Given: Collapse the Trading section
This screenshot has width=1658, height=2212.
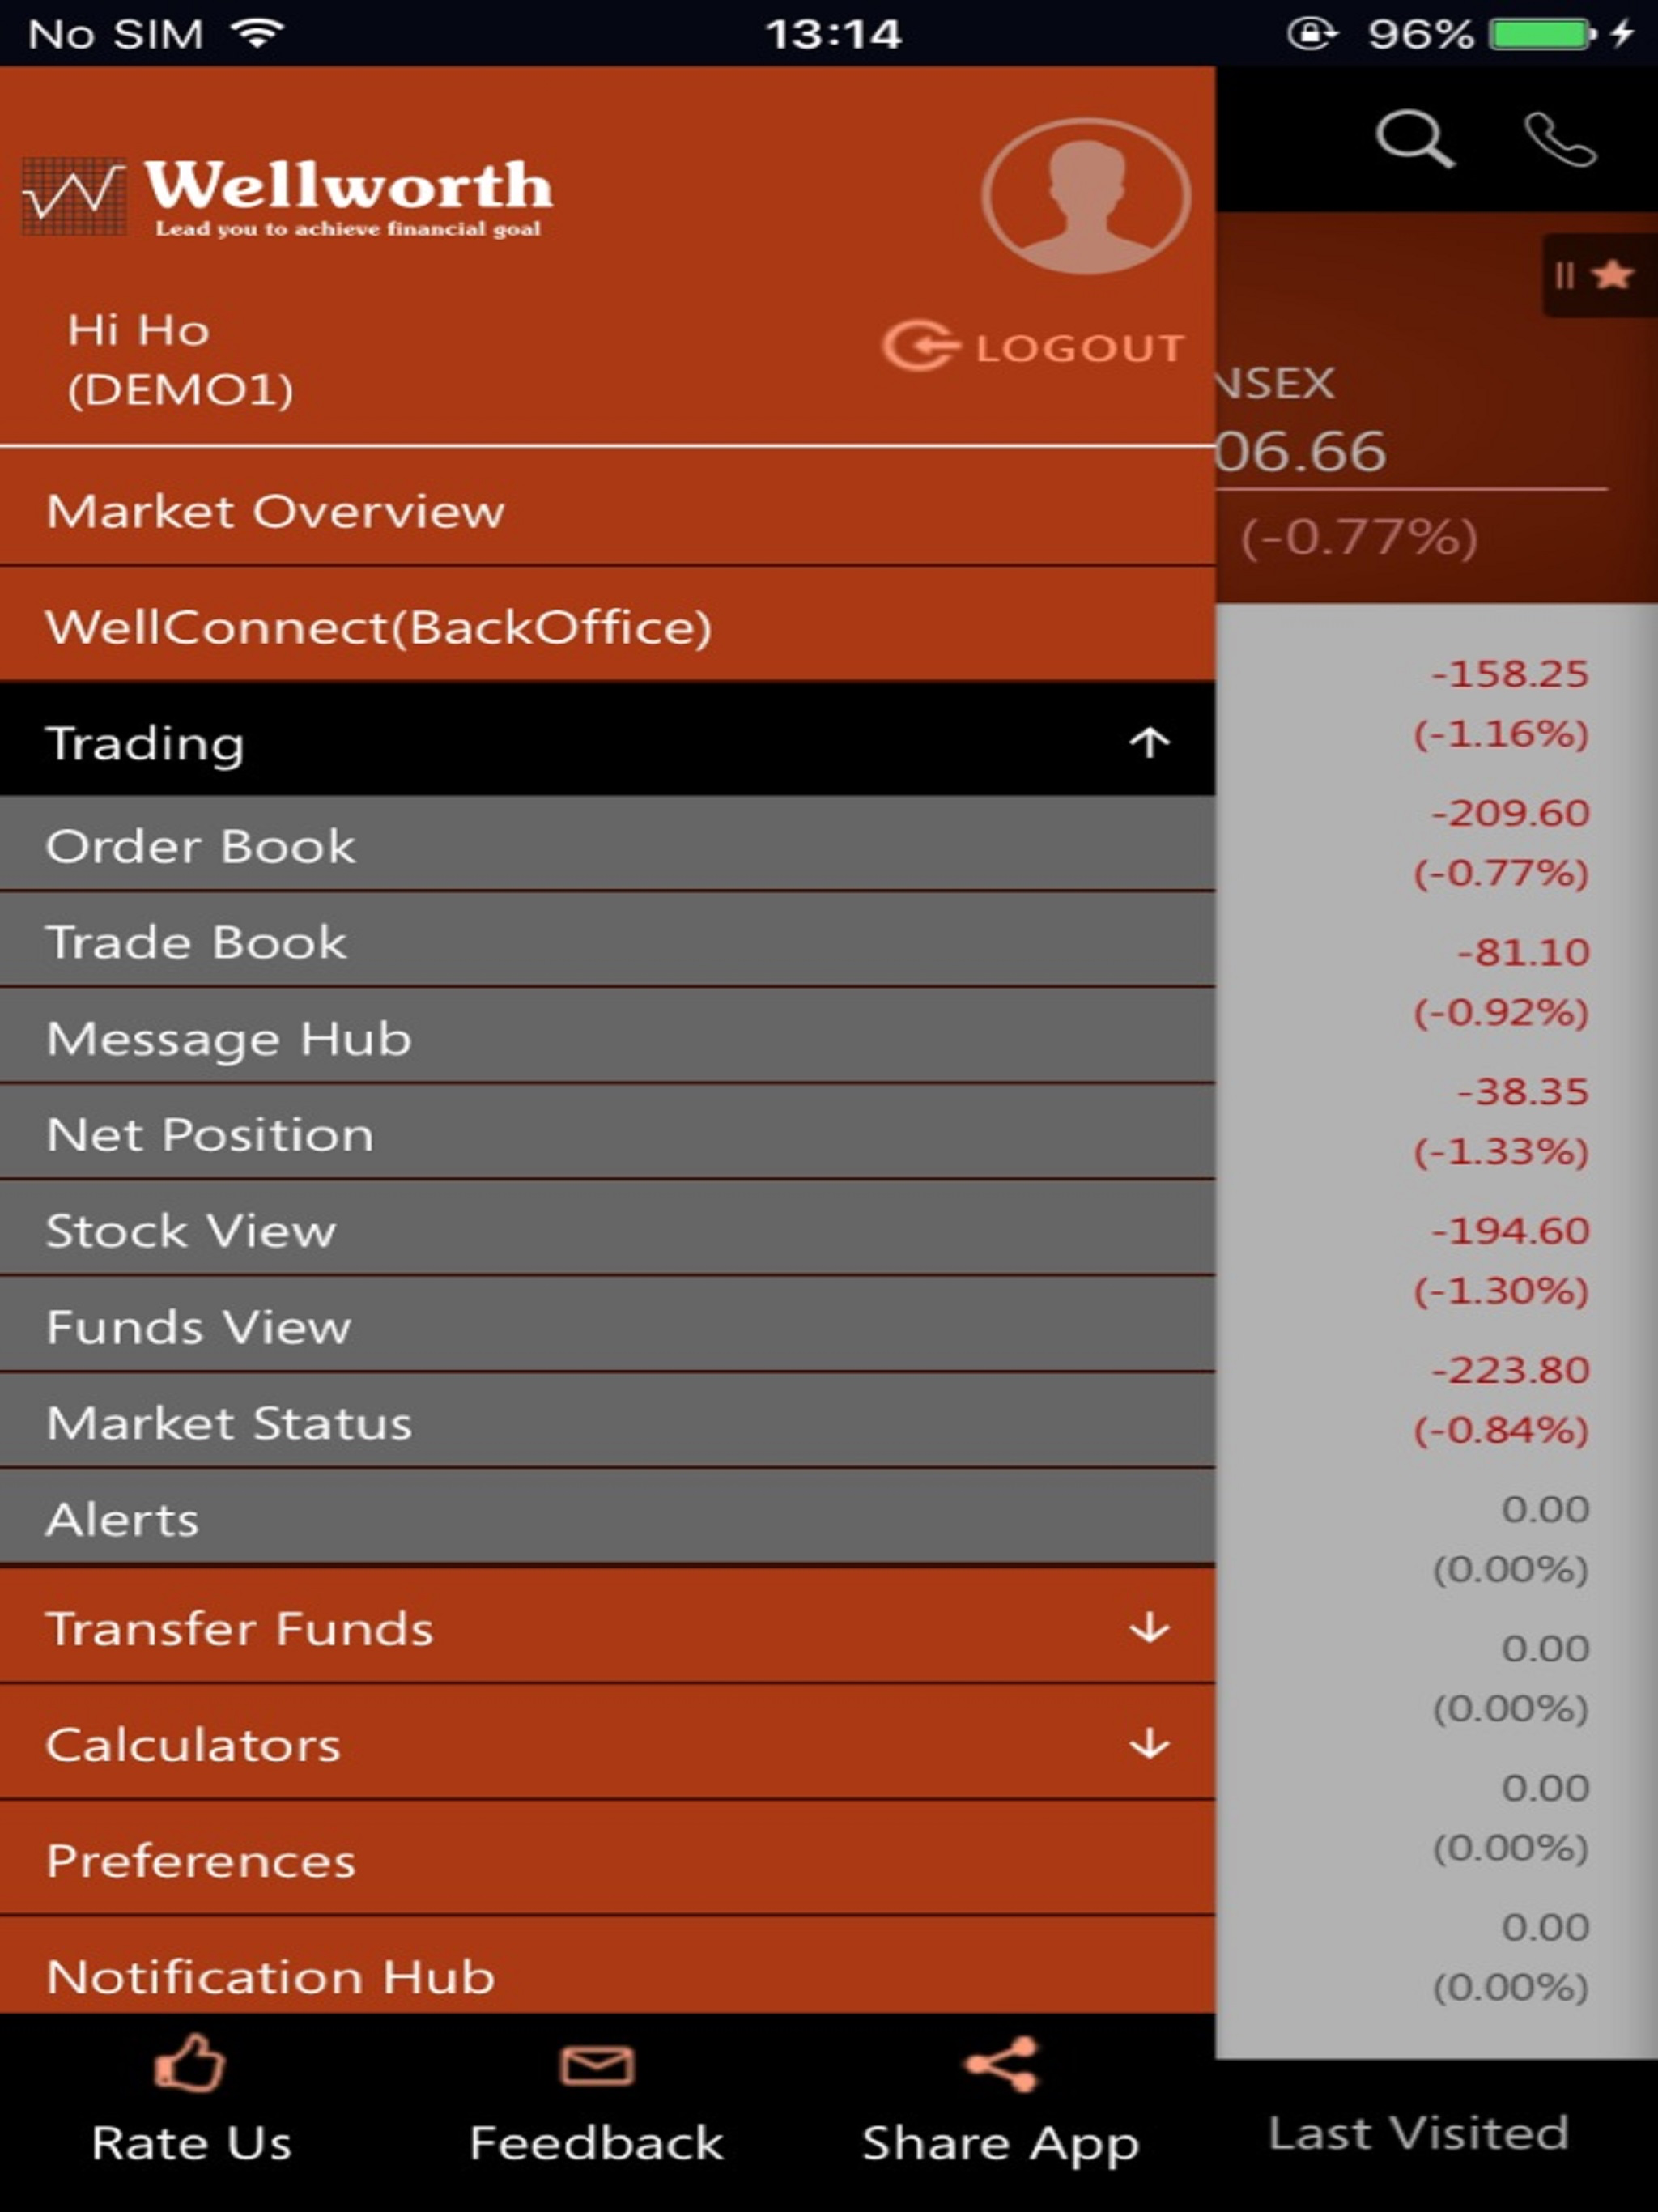Looking at the screenshot, I should [x=1149, y=742].
